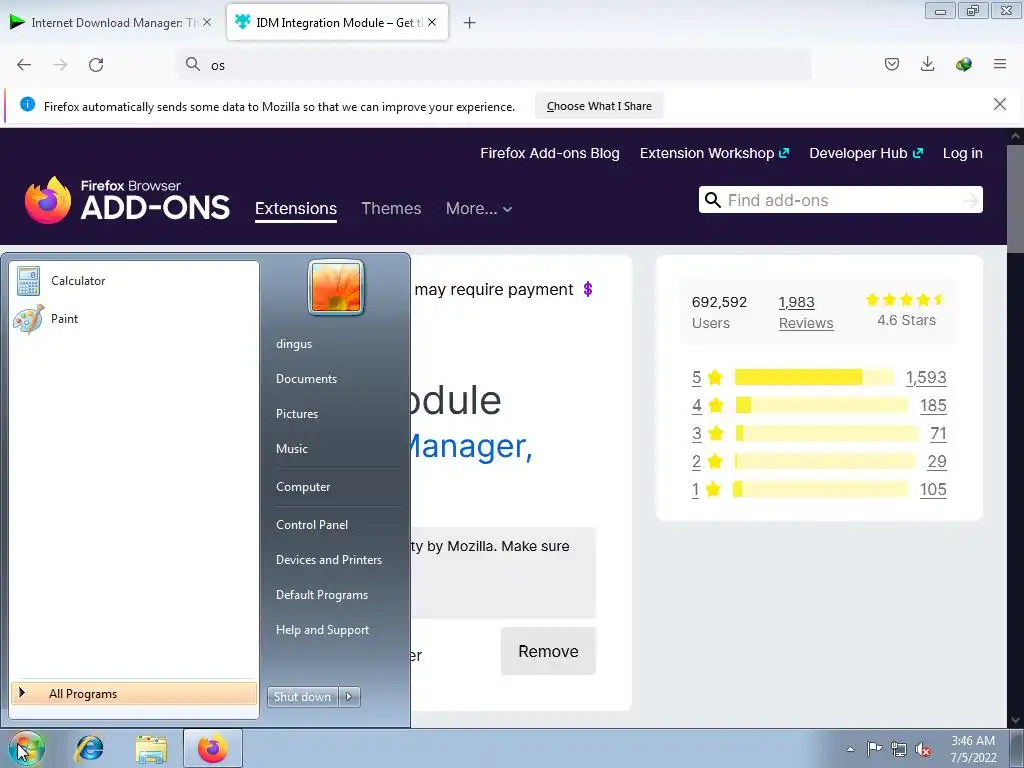Submit add-on search with arrow button

click(x=970, y=200)
